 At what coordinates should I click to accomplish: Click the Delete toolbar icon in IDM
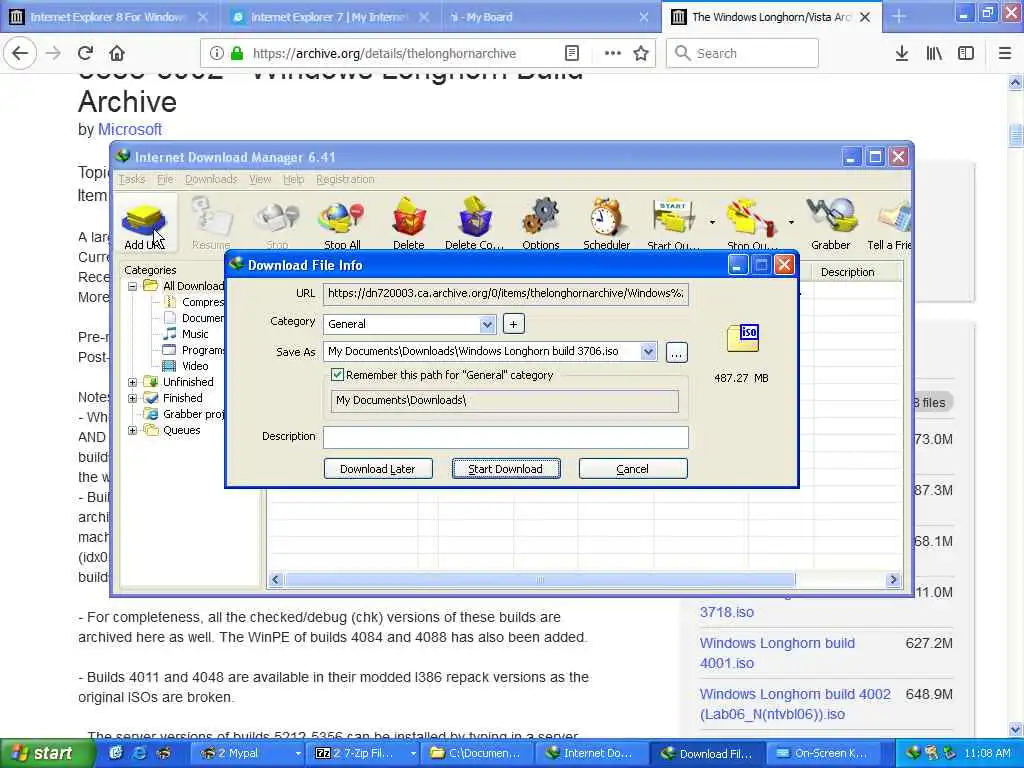click(x=408, y=225)
